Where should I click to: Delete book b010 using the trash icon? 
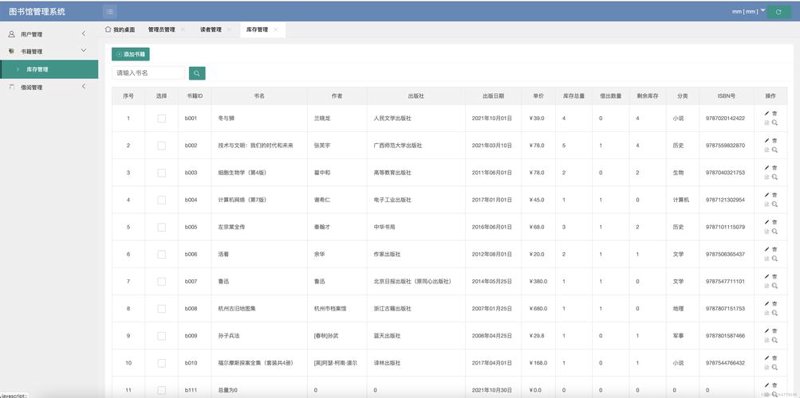pyautogui.click(x=774, y=358)
